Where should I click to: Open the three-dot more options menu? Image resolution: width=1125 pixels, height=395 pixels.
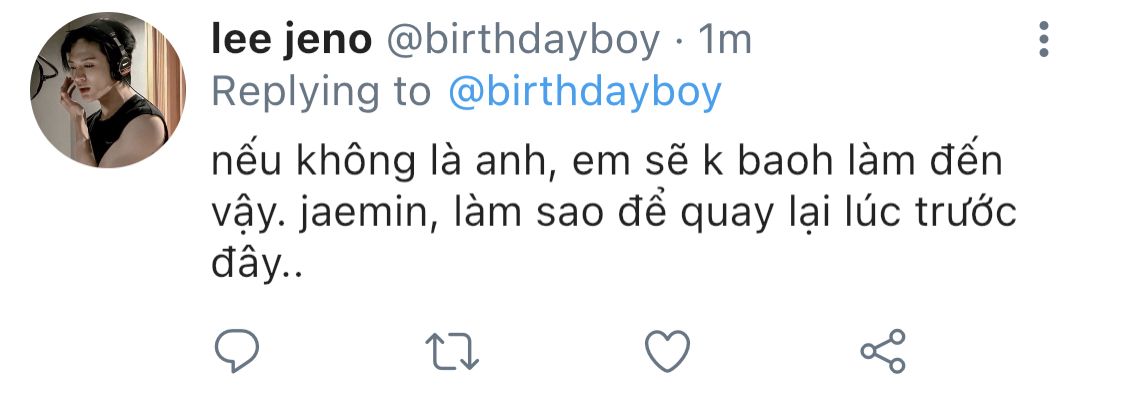(x=1044, y=39)
